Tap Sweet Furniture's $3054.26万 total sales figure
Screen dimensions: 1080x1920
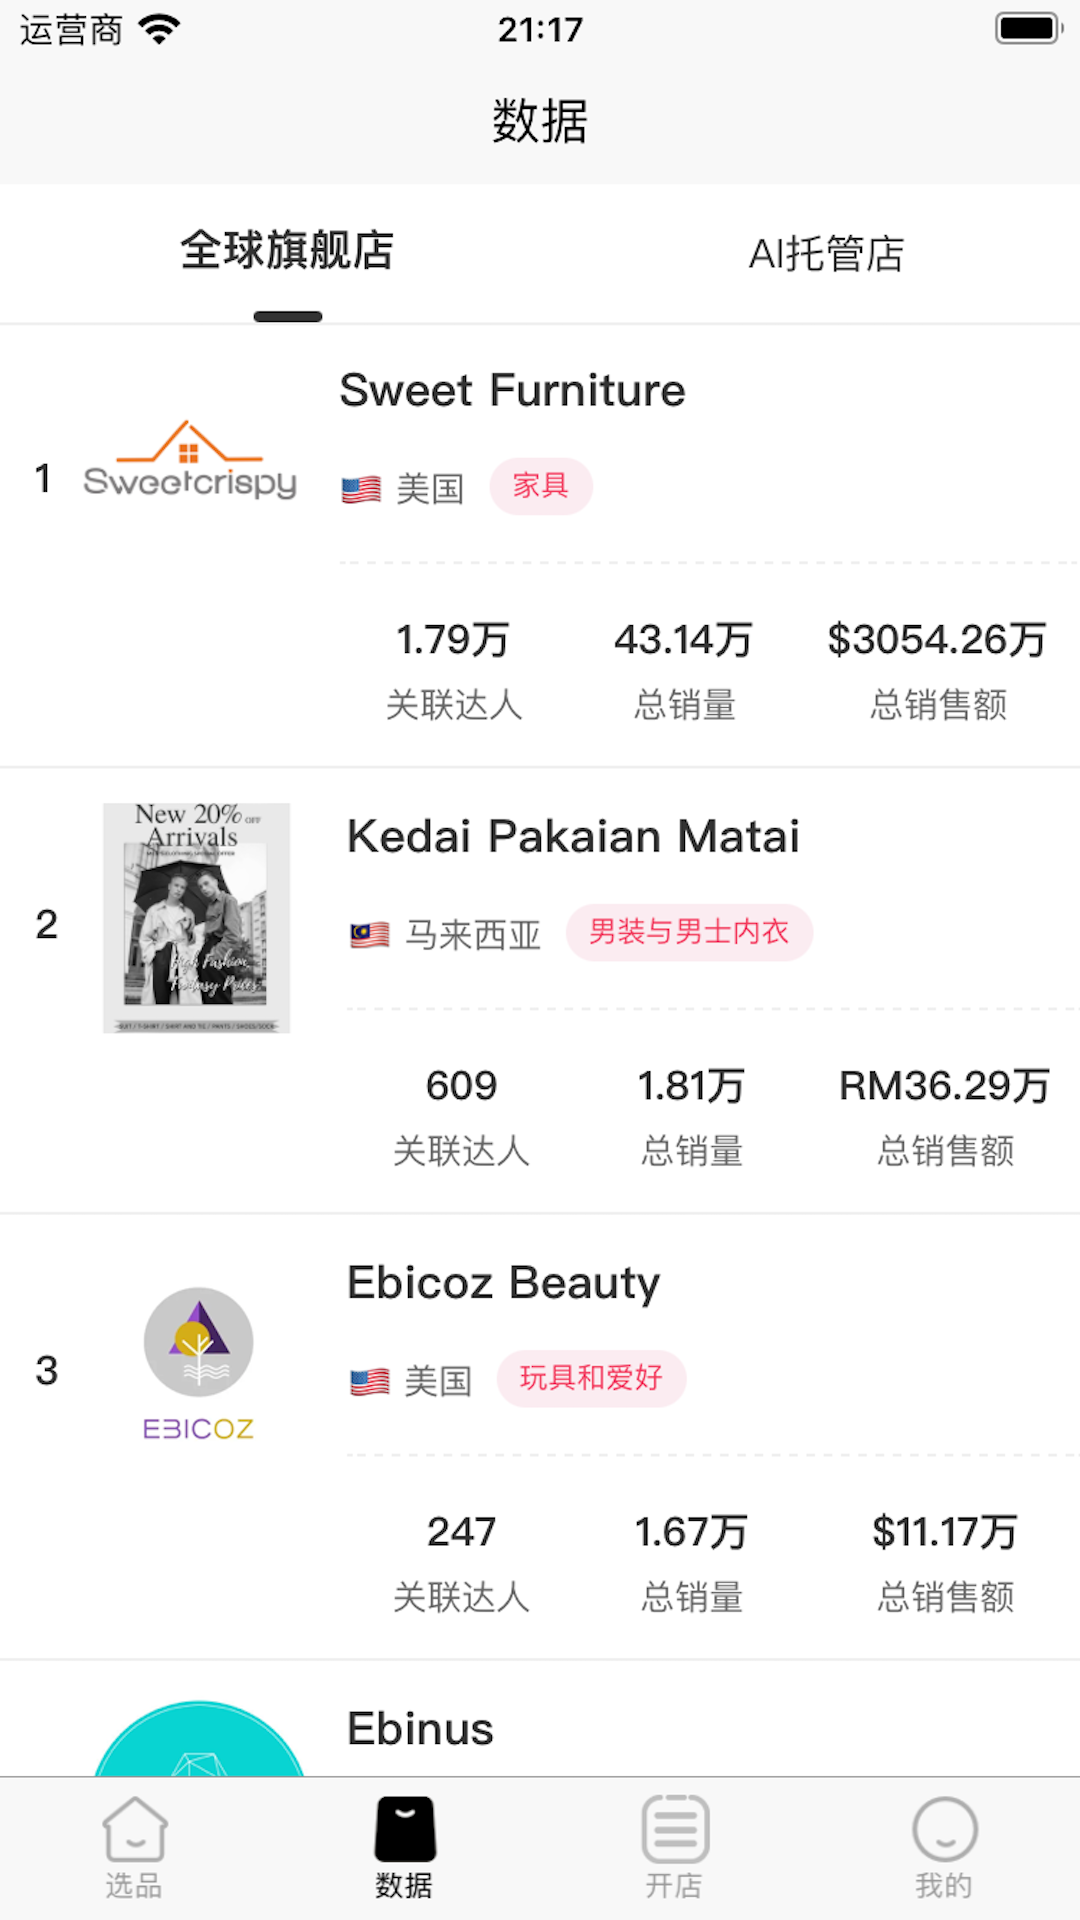tap(936, 640)
